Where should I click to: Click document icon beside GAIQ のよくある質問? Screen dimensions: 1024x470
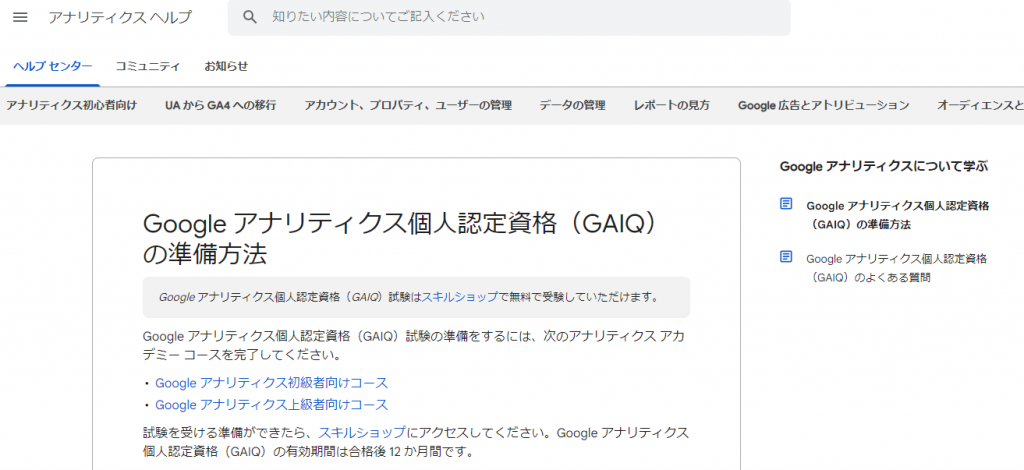pos(786,256)
